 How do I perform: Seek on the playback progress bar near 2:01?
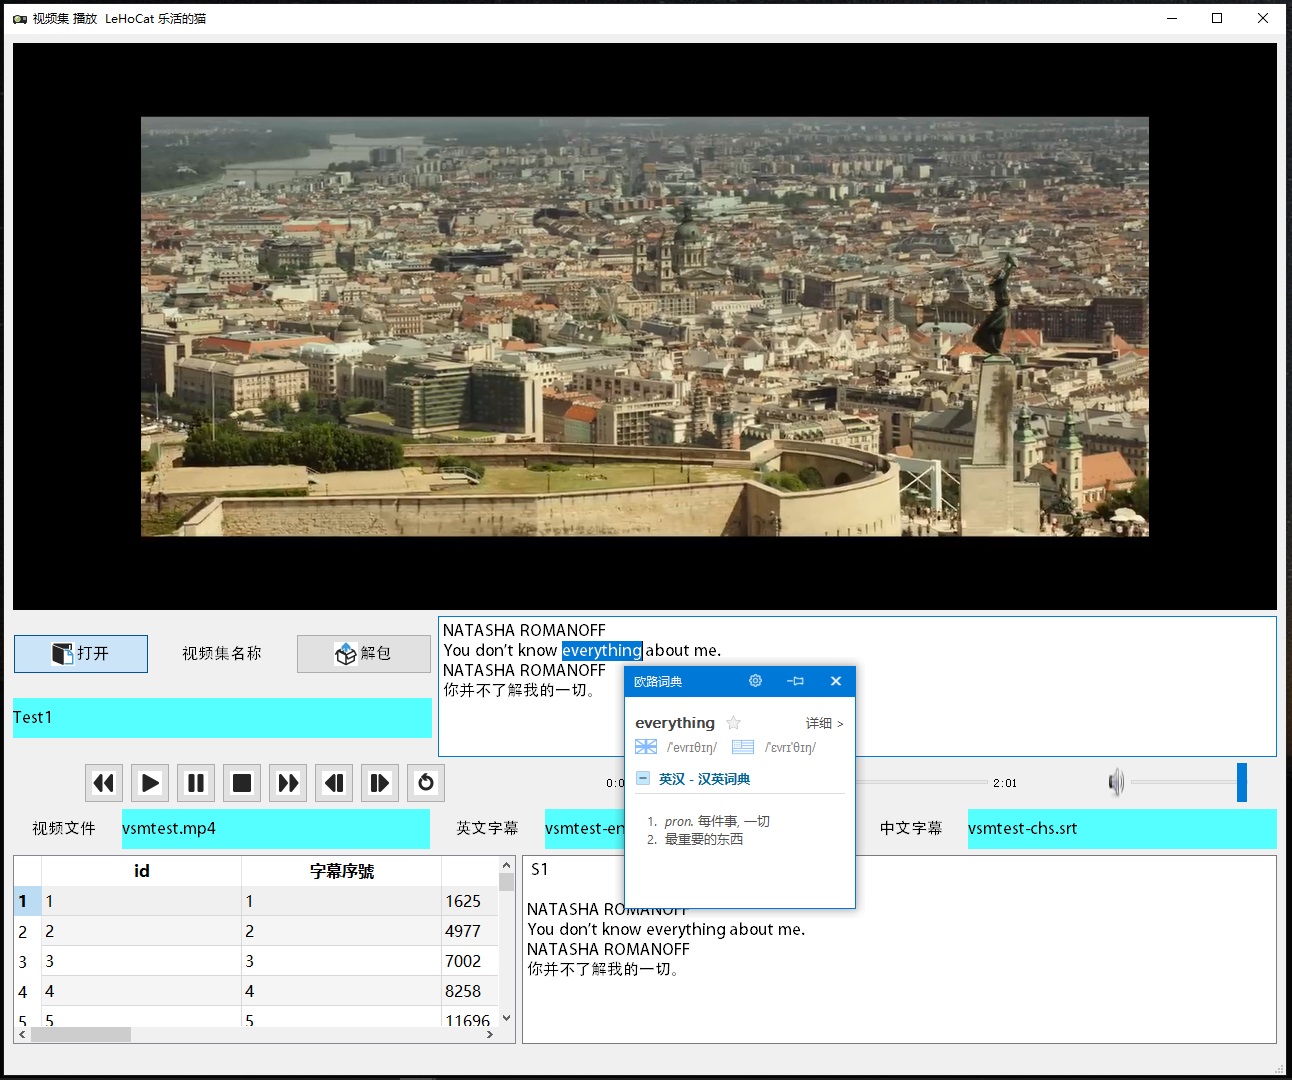pos(921,782)
